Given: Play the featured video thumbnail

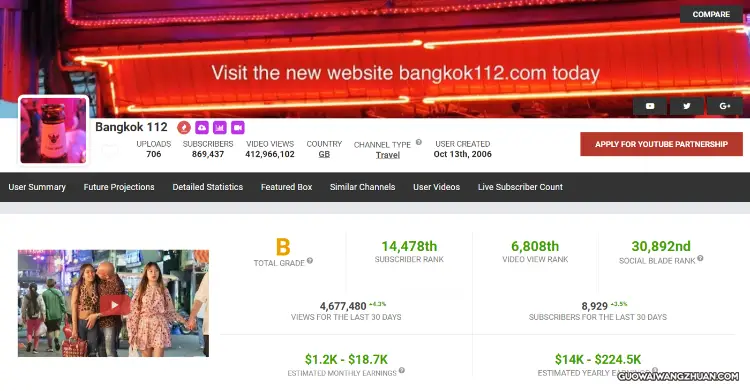Looking at the screenshot, I should pos(113,303).
